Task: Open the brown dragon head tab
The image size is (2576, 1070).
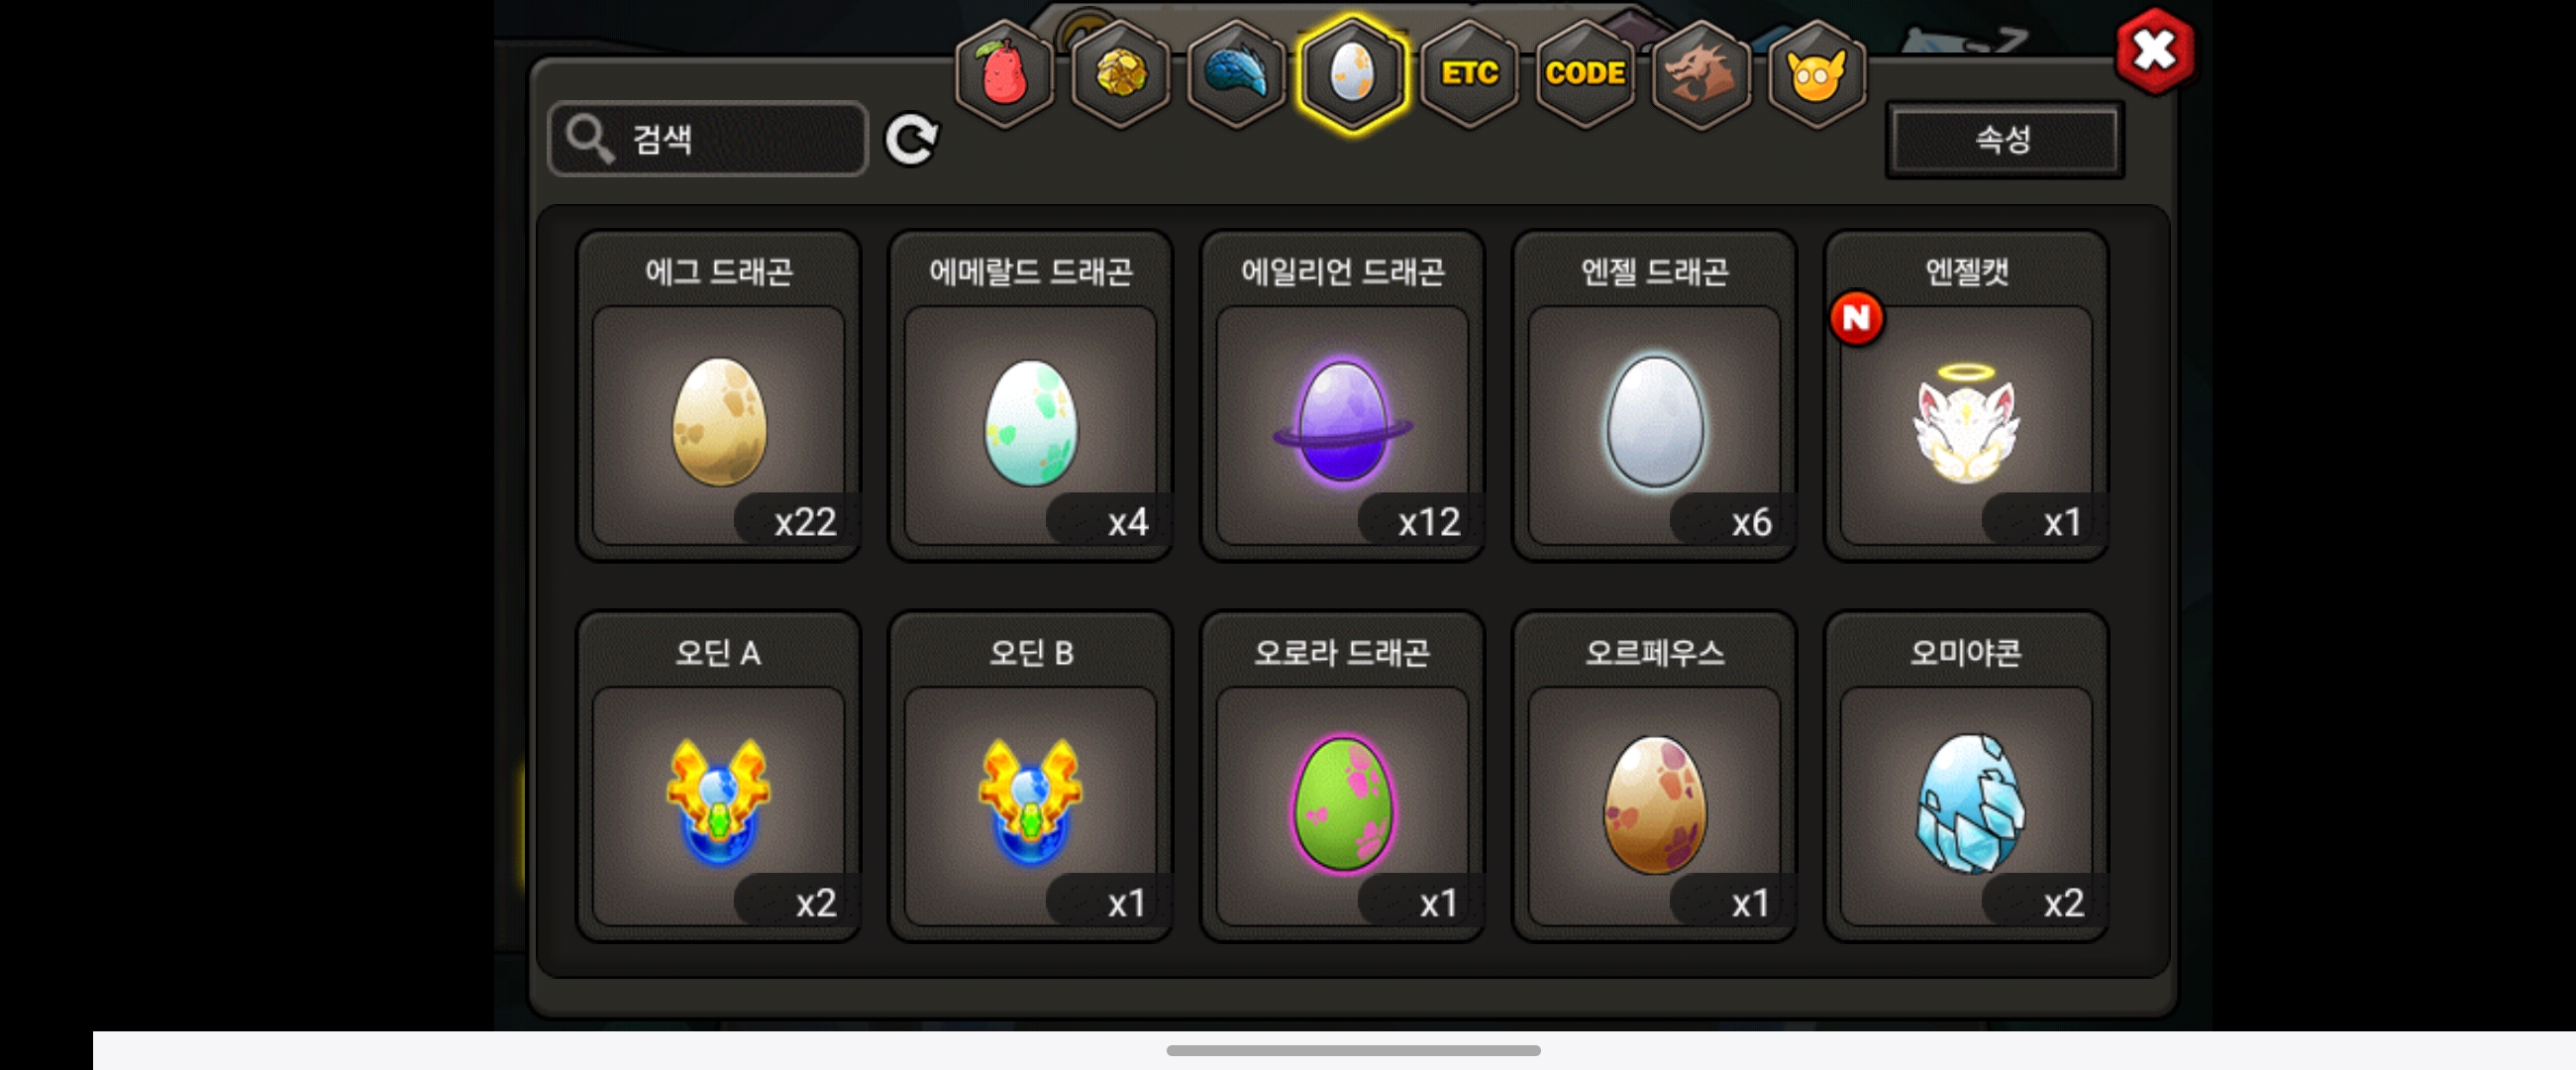Action: [x=1701, y=73]
